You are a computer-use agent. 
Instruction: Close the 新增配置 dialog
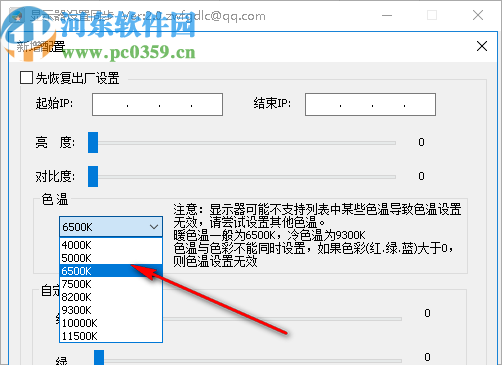482,46
